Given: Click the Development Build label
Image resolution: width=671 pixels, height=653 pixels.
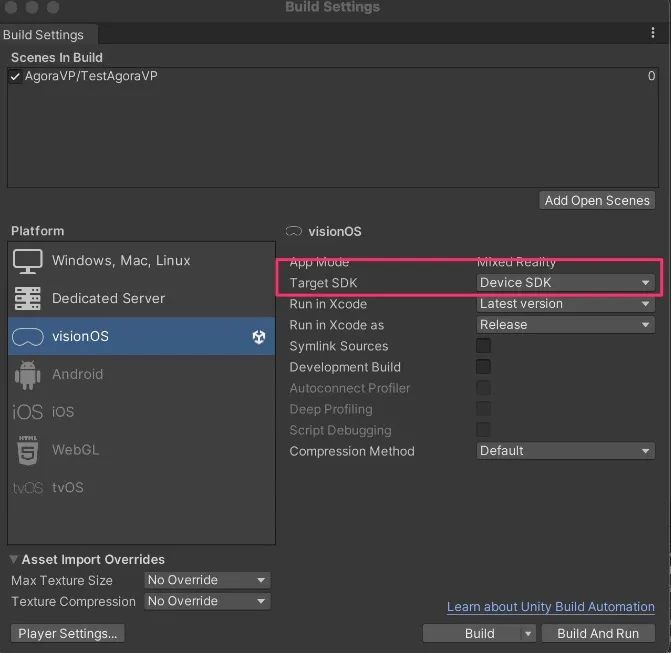Looking at the screenshot, I should 345,367.
